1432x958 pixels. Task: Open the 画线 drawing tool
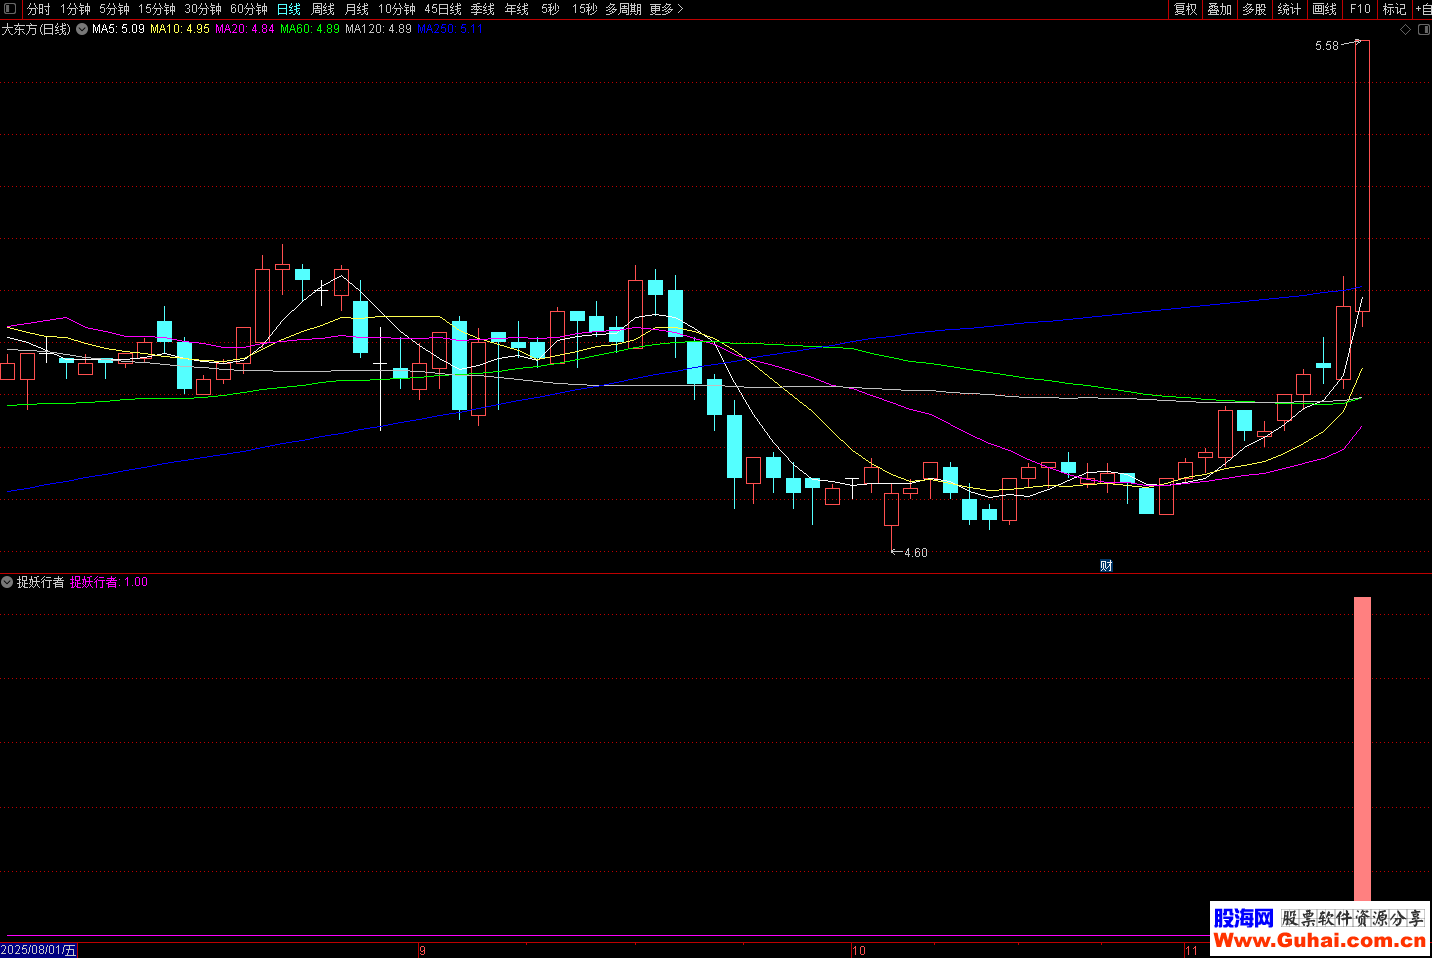(1324, 9)
